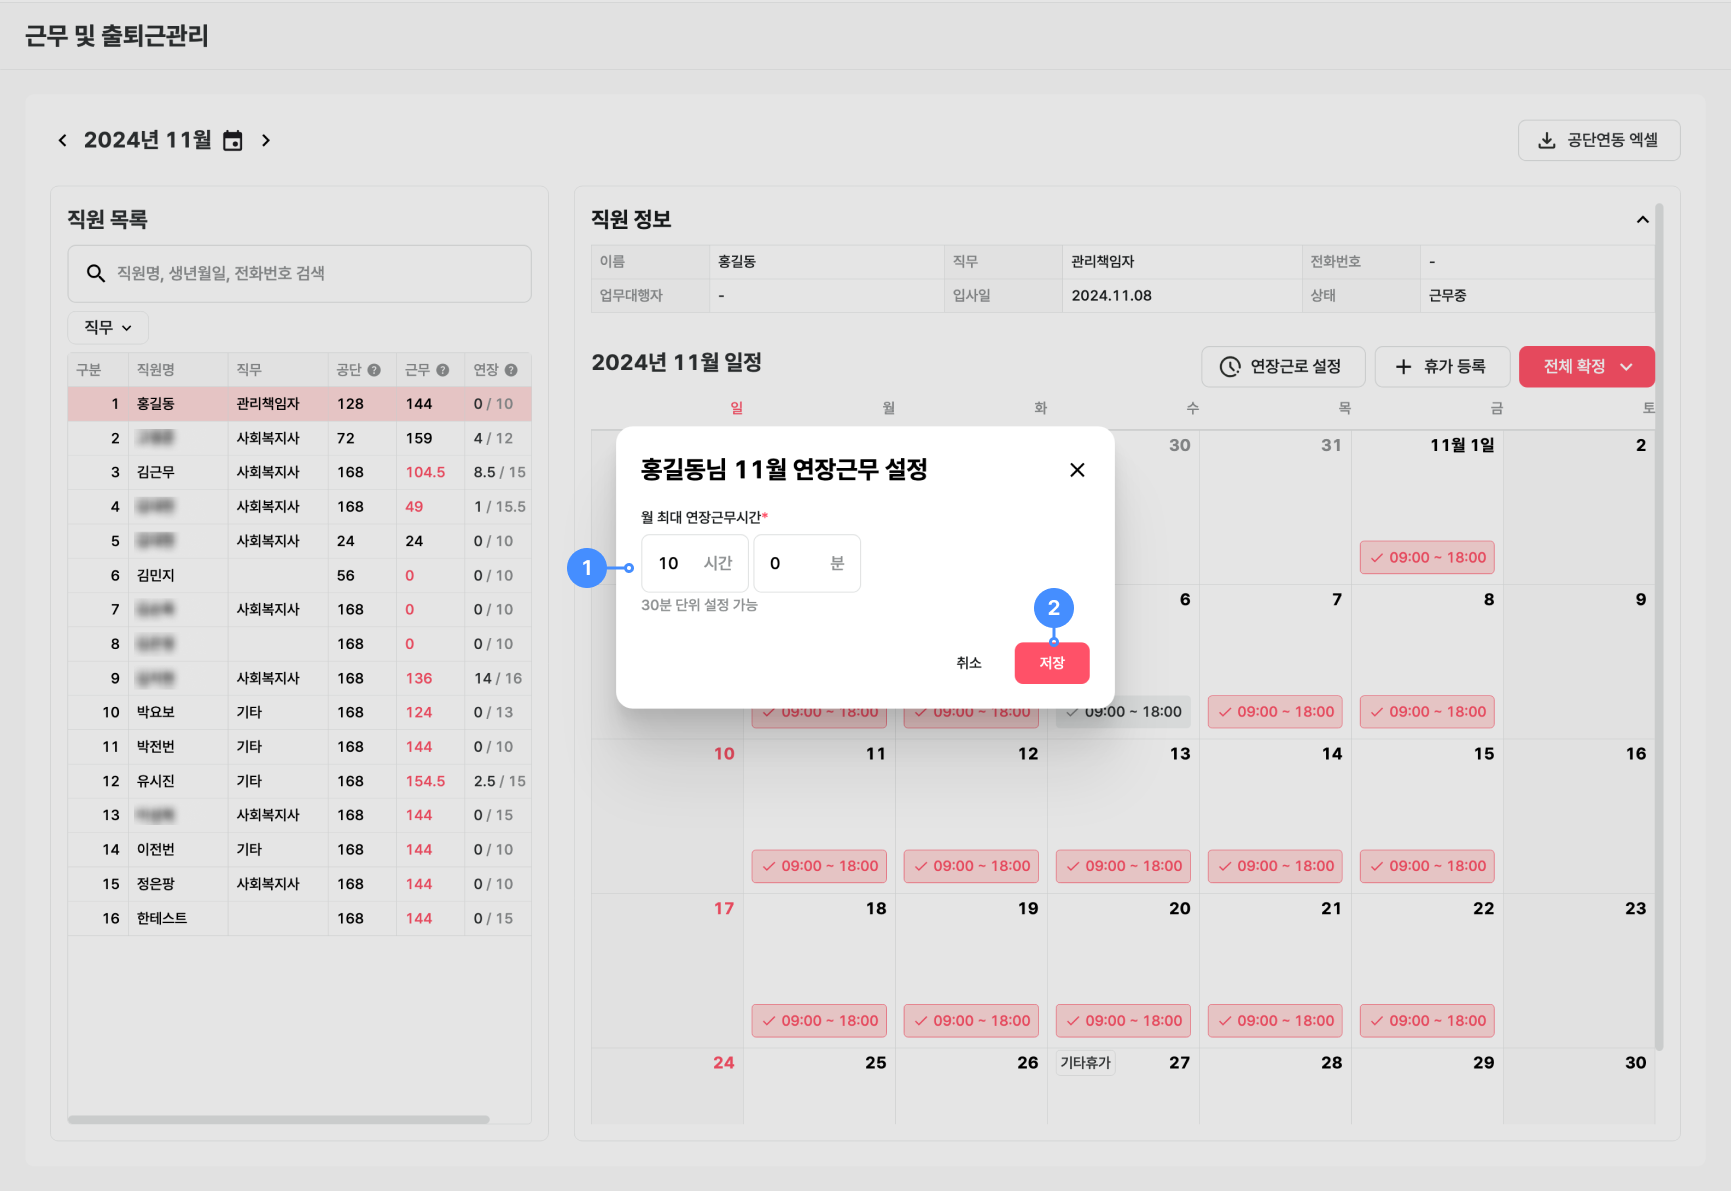Download 공단연동 엑셀 file
The width and height of the screenshot is (1731, 1191).
1598,140
